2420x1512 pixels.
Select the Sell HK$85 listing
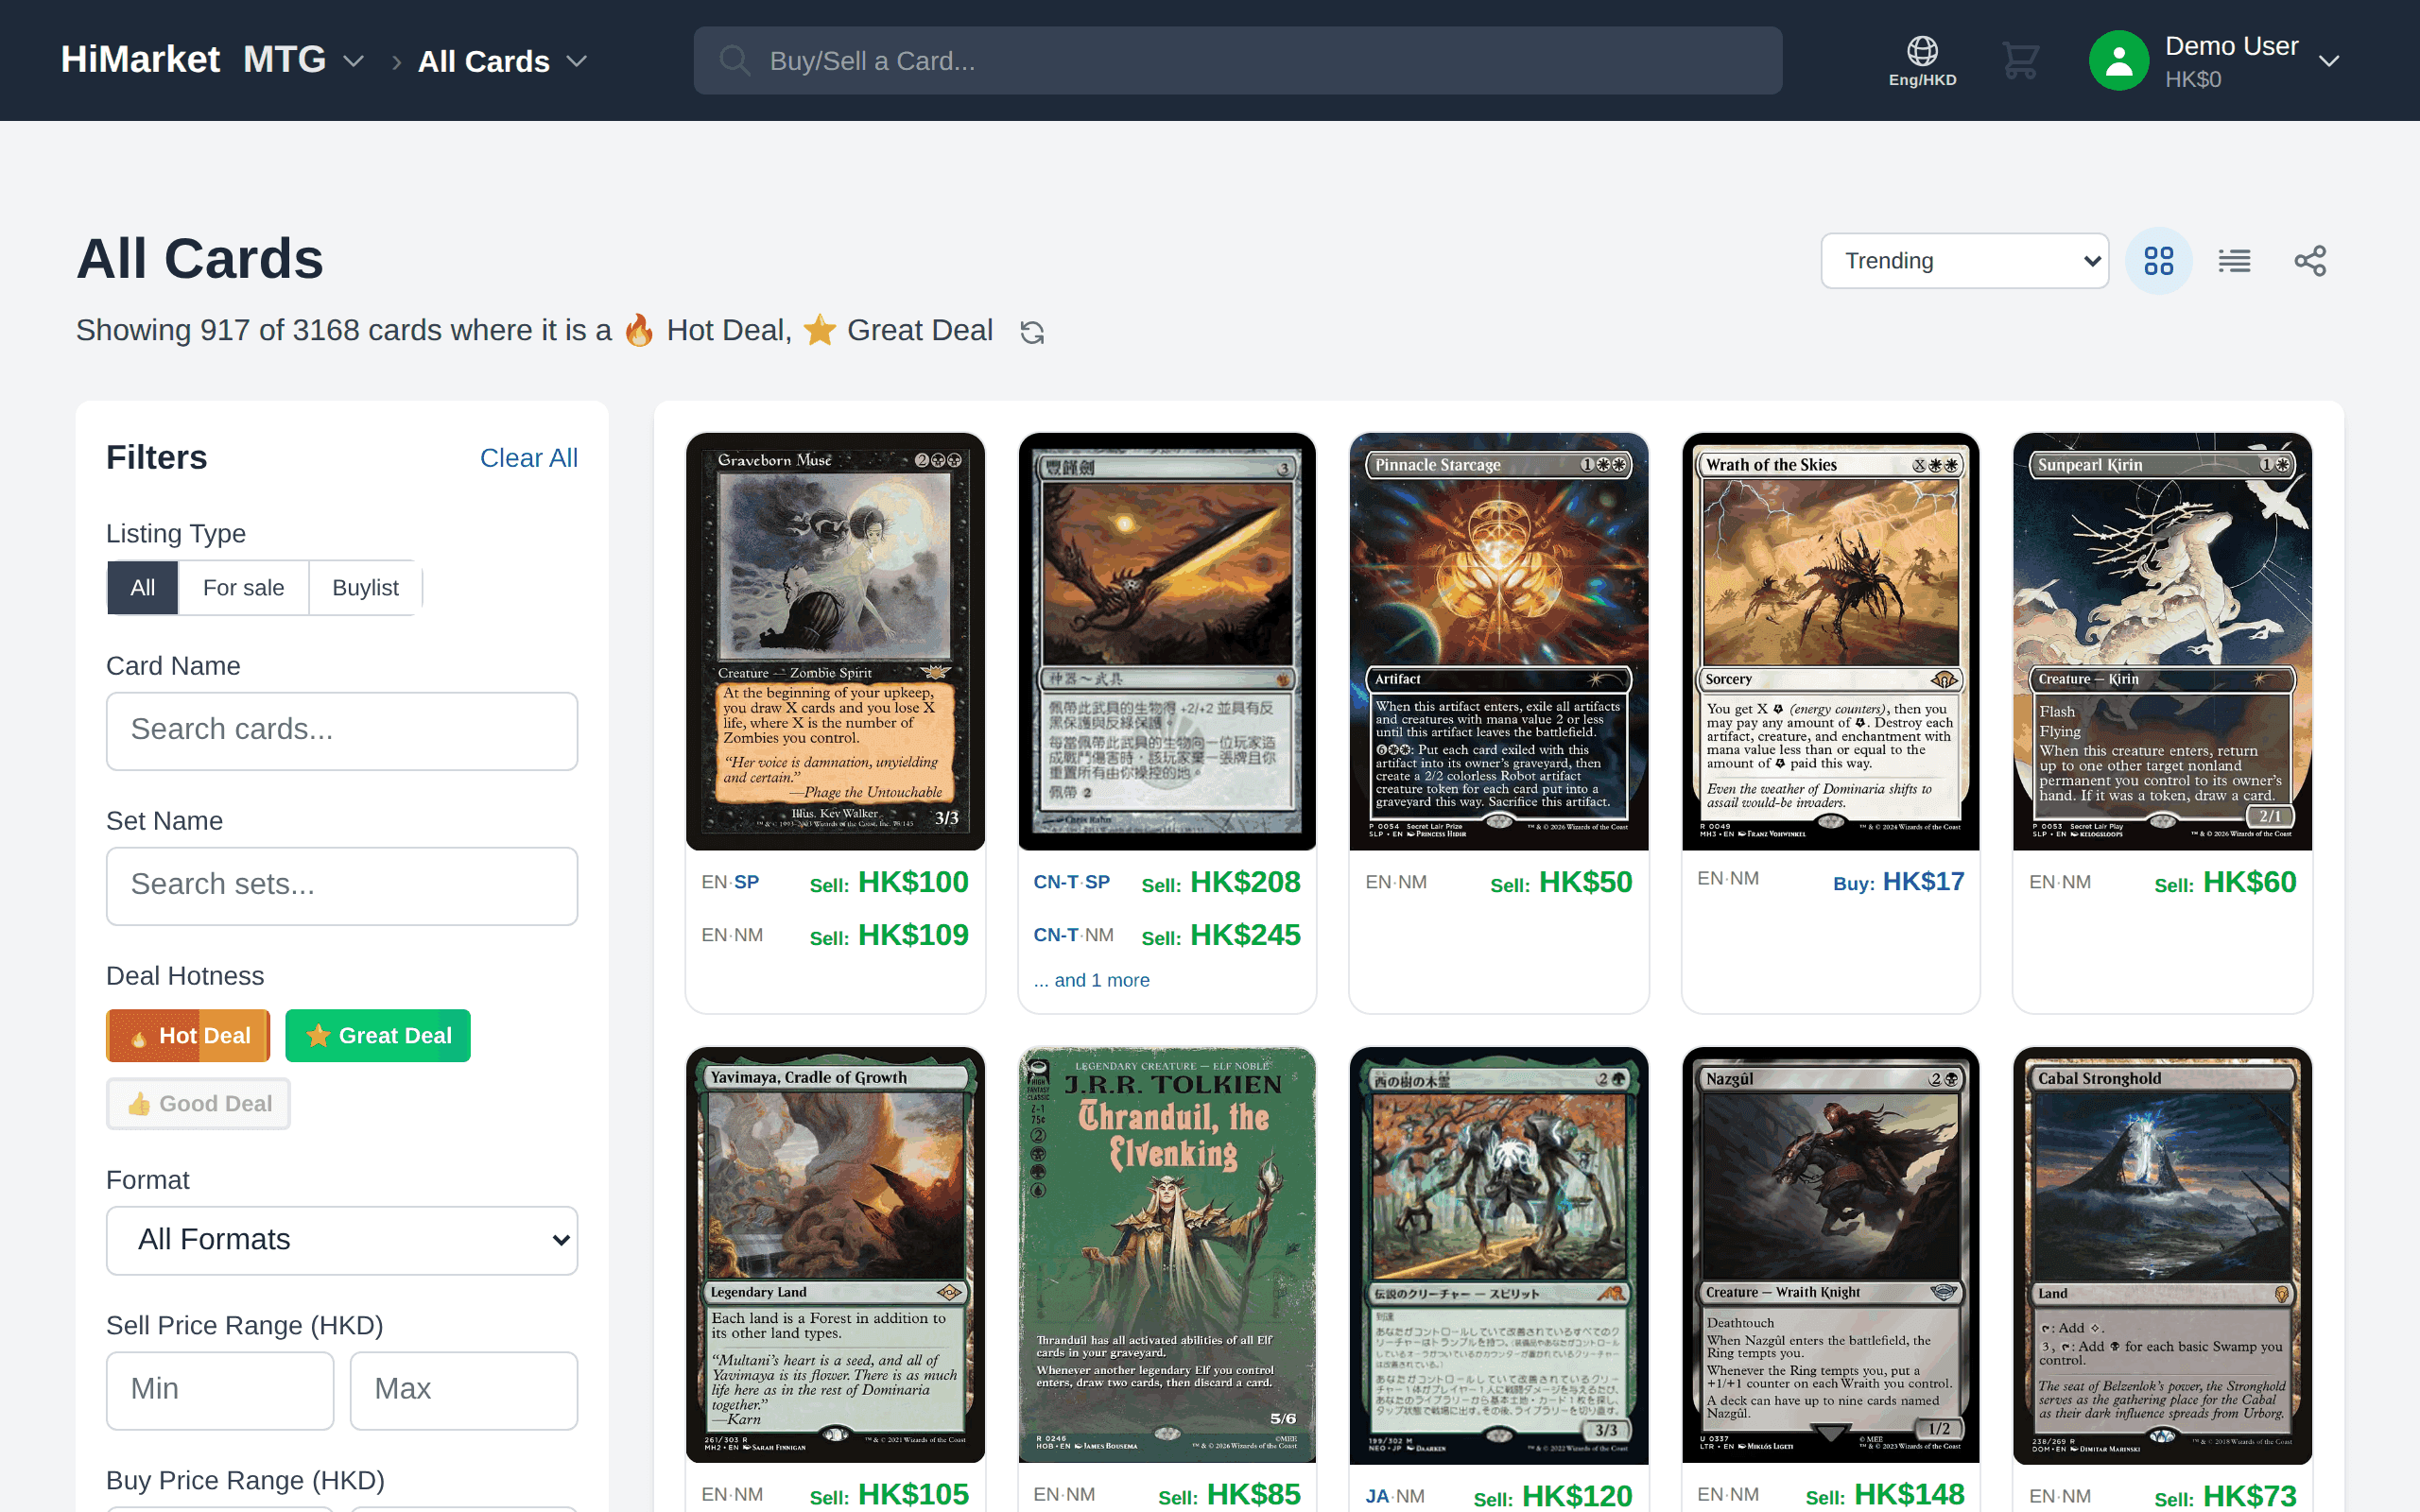1167,1495
